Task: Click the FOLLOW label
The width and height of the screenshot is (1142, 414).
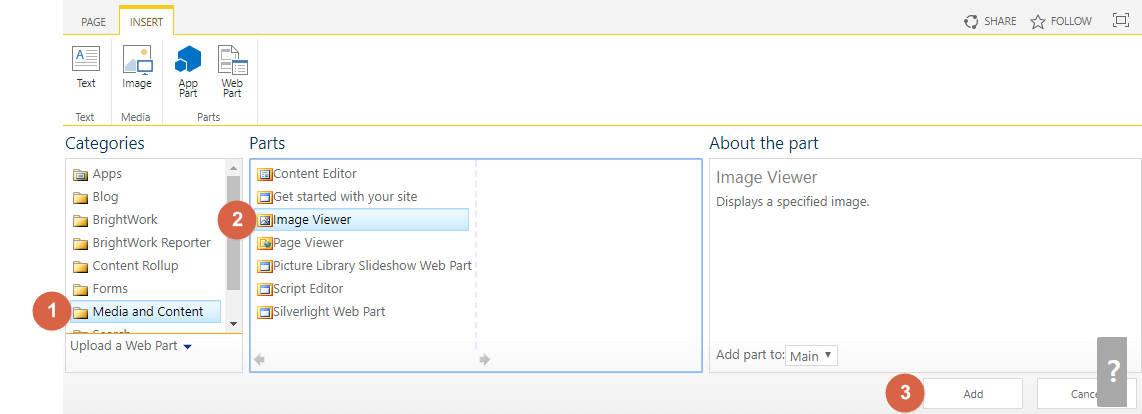Action: (x=1071, y=22)
